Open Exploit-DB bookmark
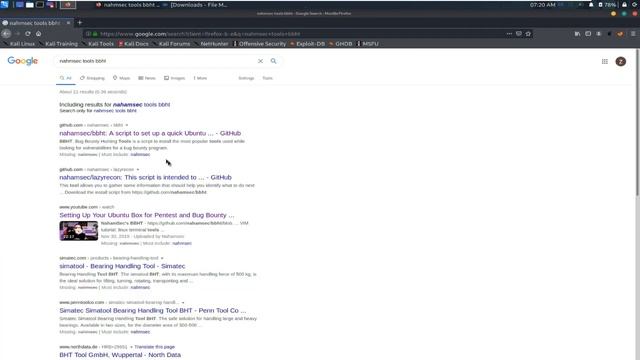Viewport: 640px width, 360px height. point(307,44)
